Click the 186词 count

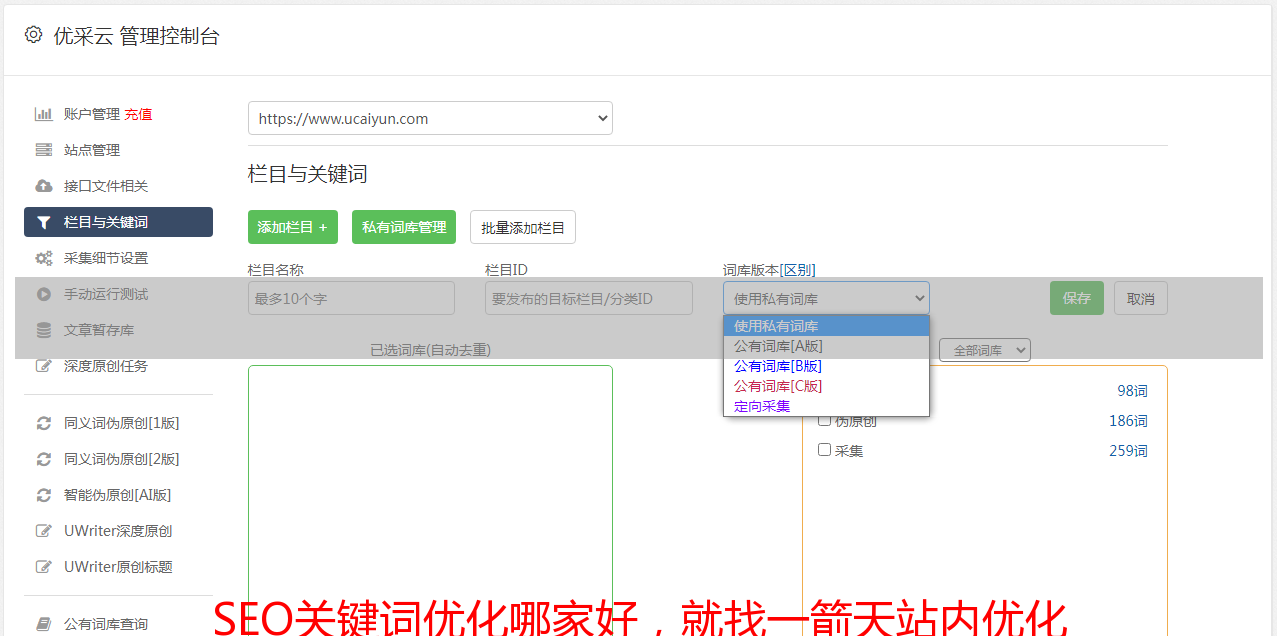pos(1128,421)
